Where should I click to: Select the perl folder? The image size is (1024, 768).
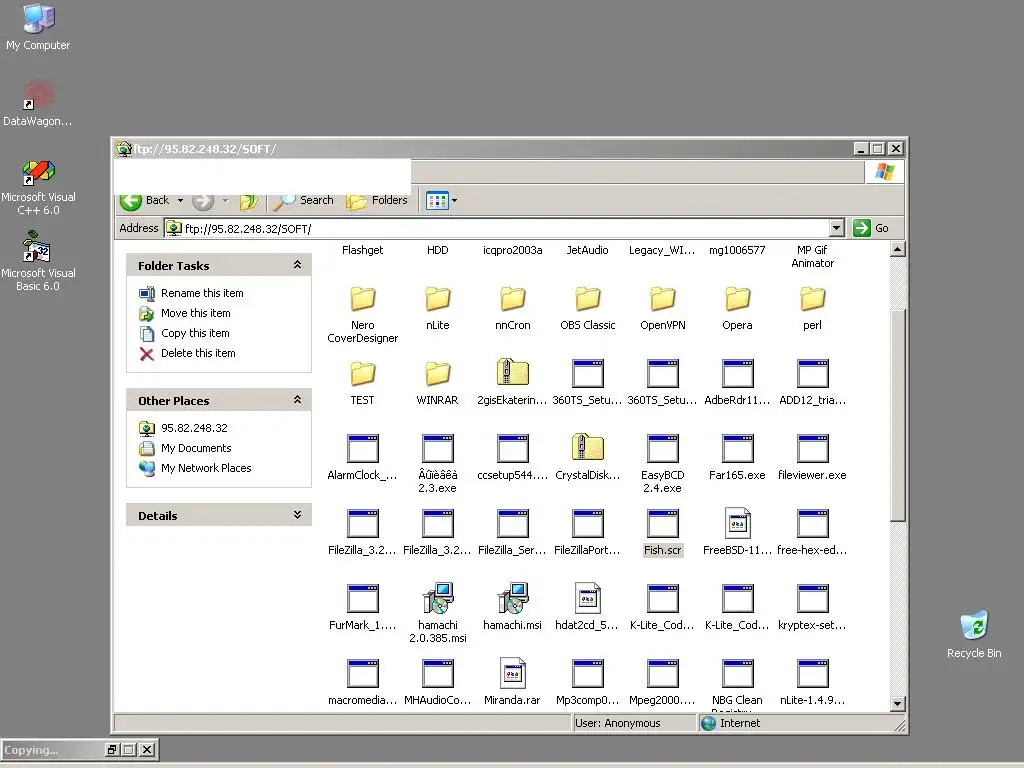click(x=812, y=308)
